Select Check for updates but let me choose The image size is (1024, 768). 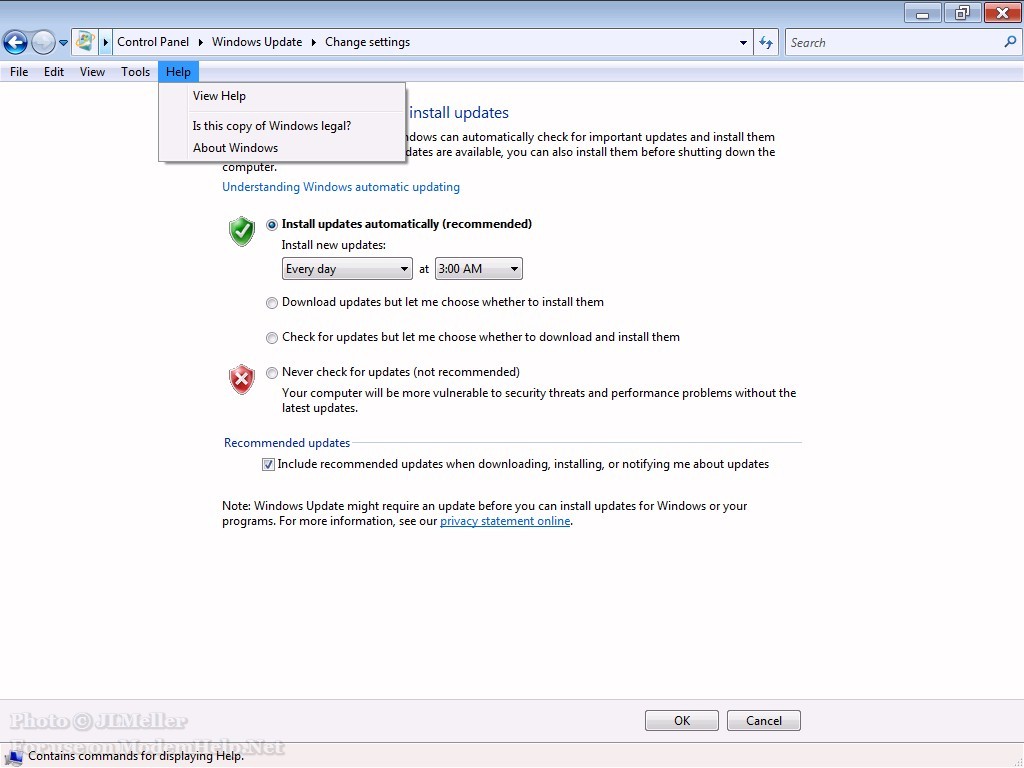pos(272,338)
